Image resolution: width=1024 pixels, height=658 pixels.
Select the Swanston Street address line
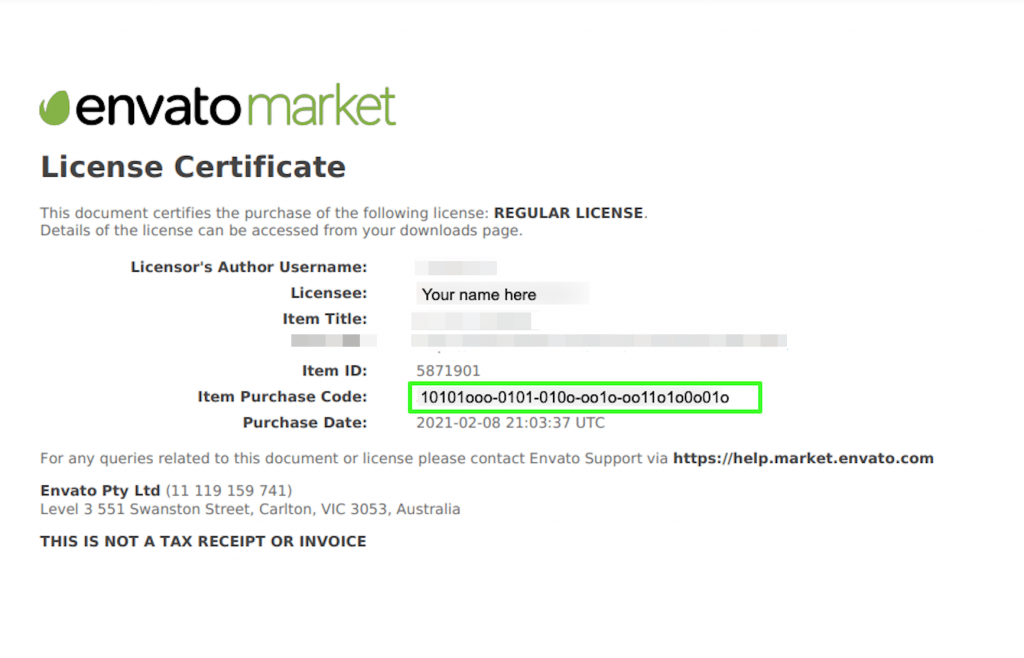[x=250, y=509]
